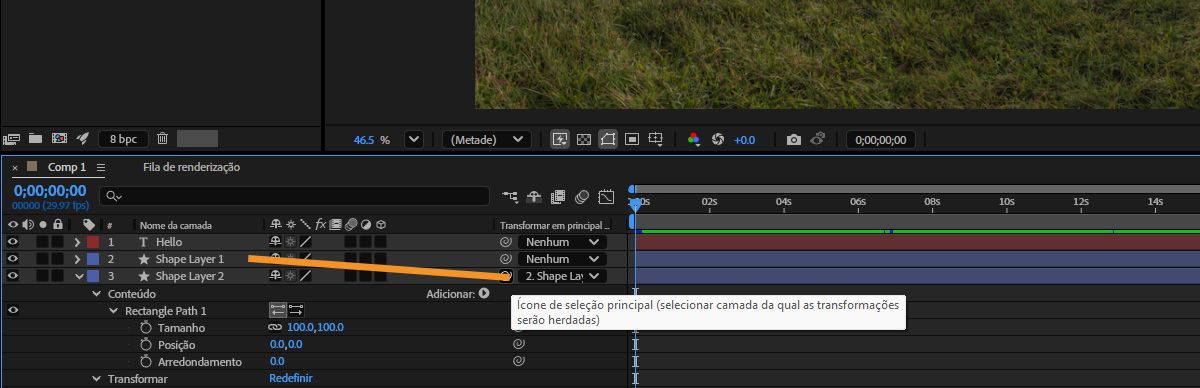1200x388 pixels.
Task: Click Redefinir to reset Transformar
Action: (291, 379)
